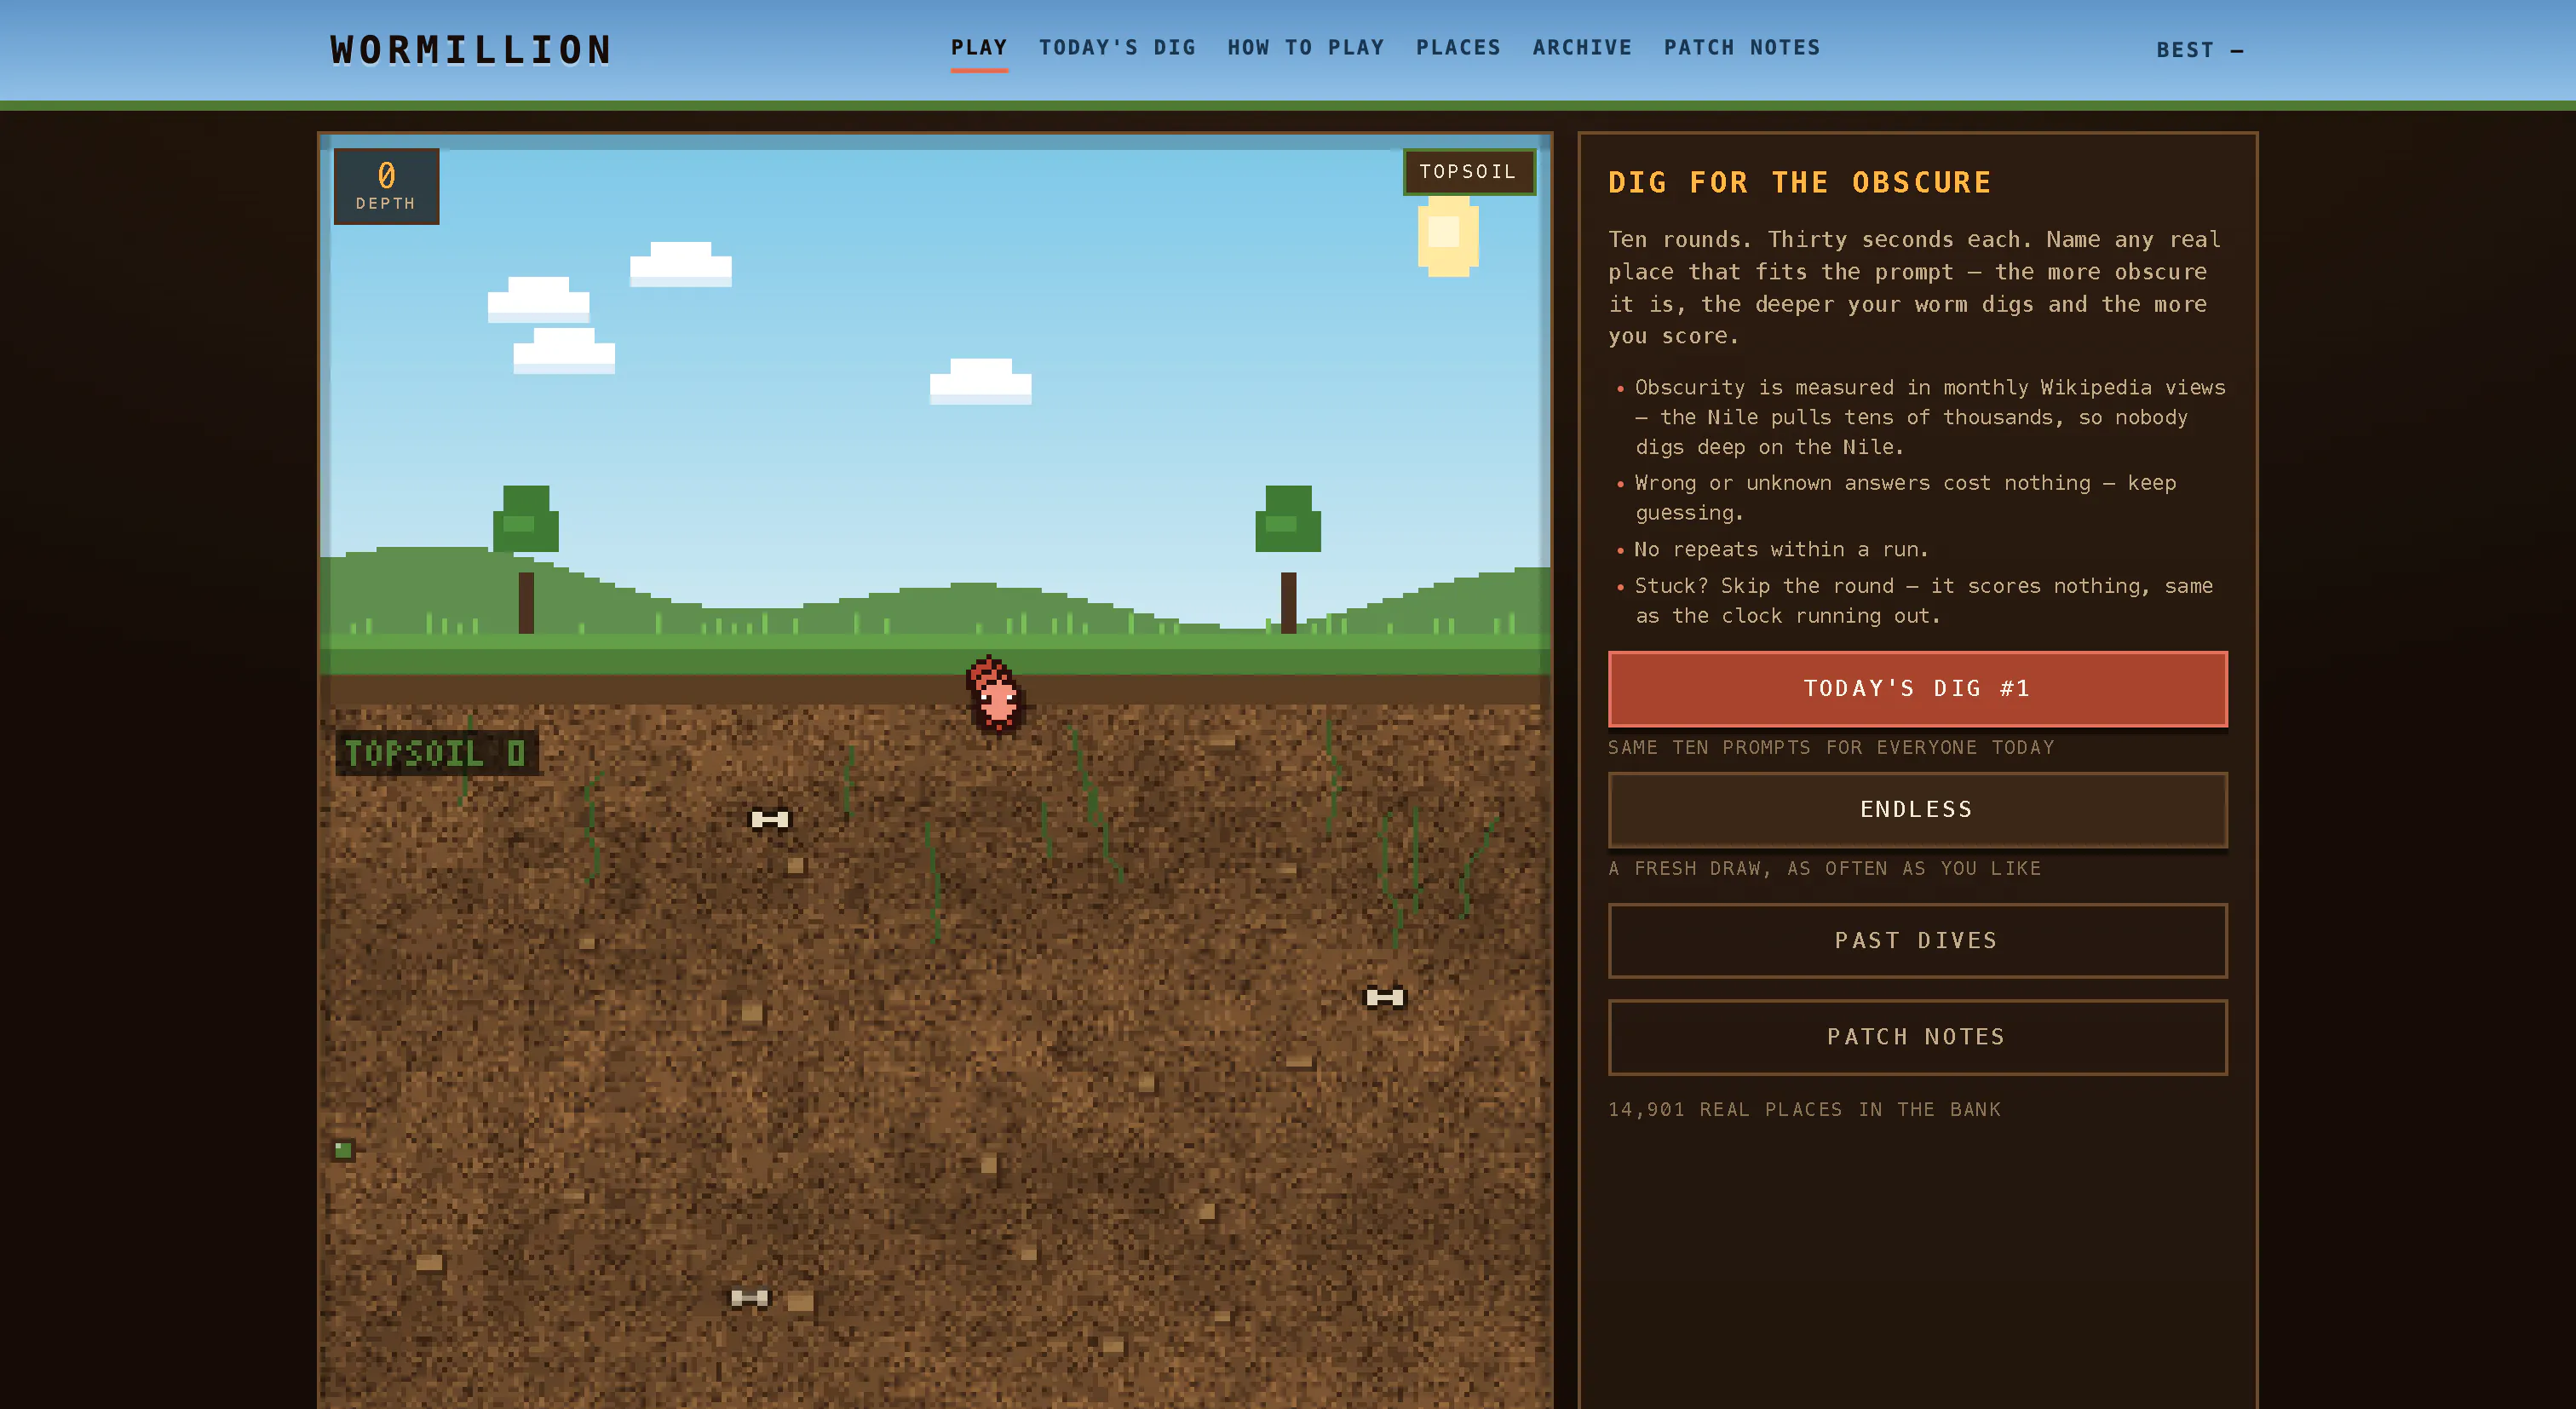This screenshot has height=1409, width=2576.
Task: Click 'A fresh draw, as often as you like'
Action: click(1824, 868)
